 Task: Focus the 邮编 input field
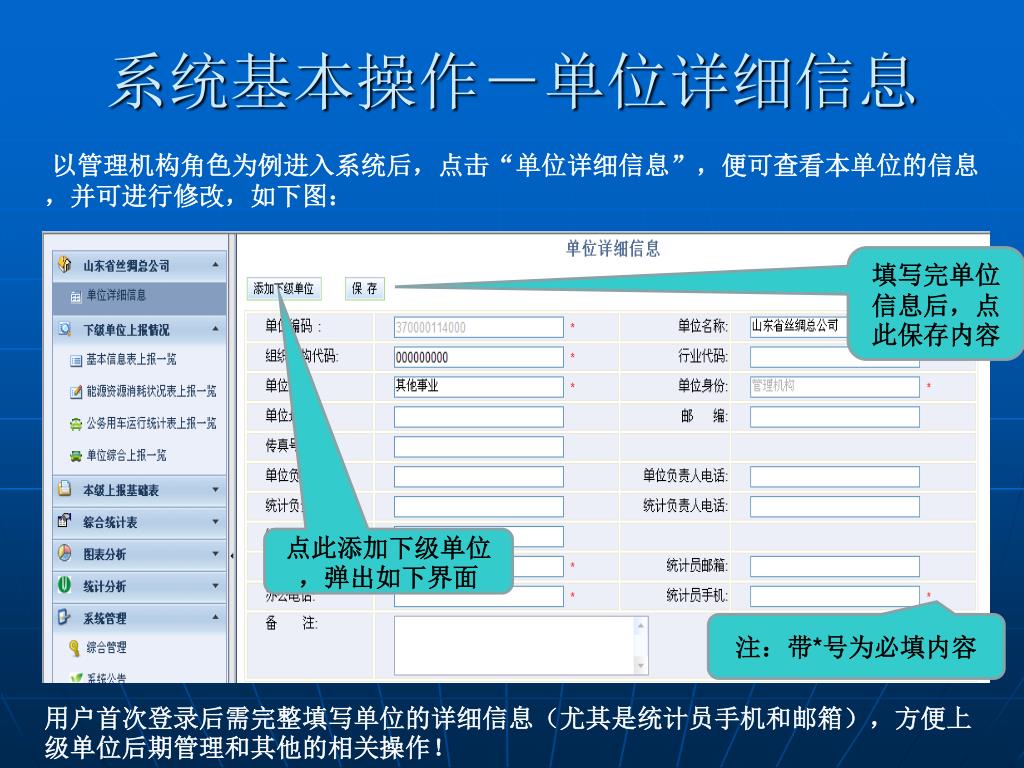835,417
